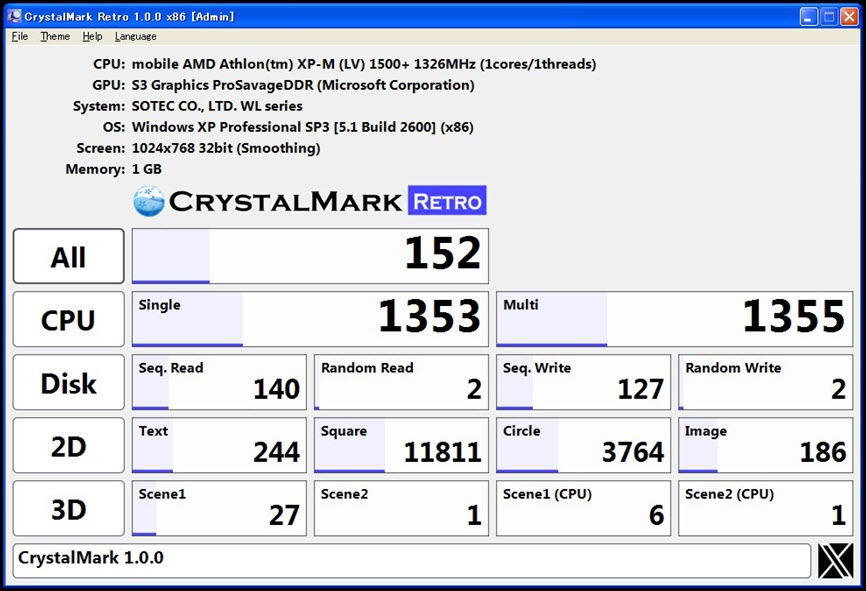Screen dimensions: 866x591
Task: Click the Retro badge in the logo
Action: pyautogui.click(x=447, y=200)
